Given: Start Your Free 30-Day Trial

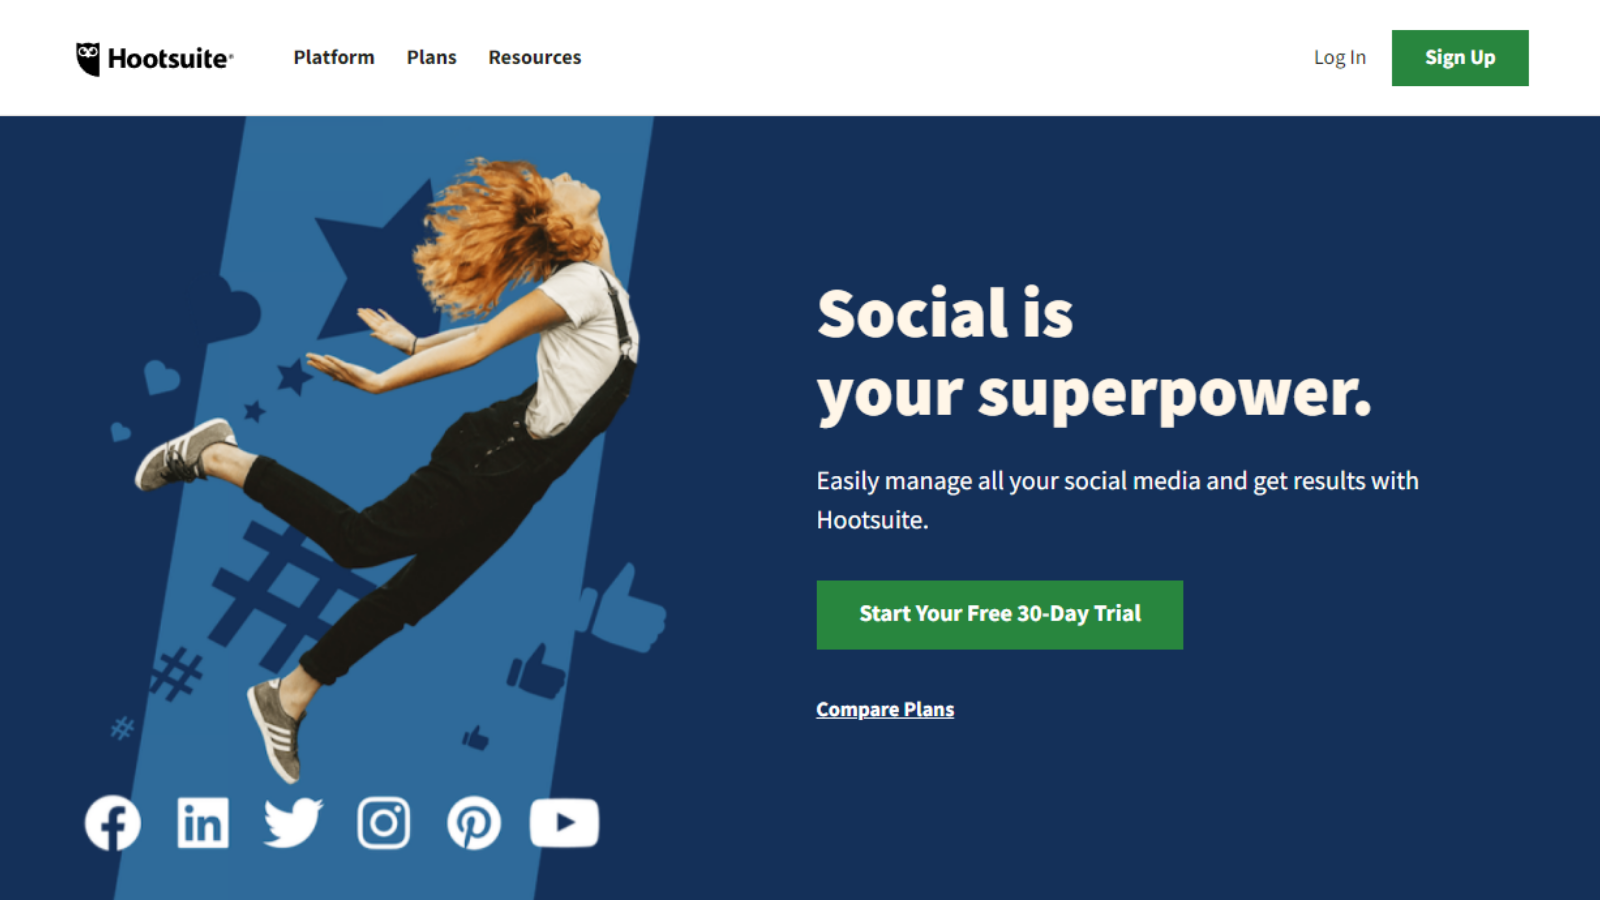Looking at the screenshot, I should tap(1000, 615).
